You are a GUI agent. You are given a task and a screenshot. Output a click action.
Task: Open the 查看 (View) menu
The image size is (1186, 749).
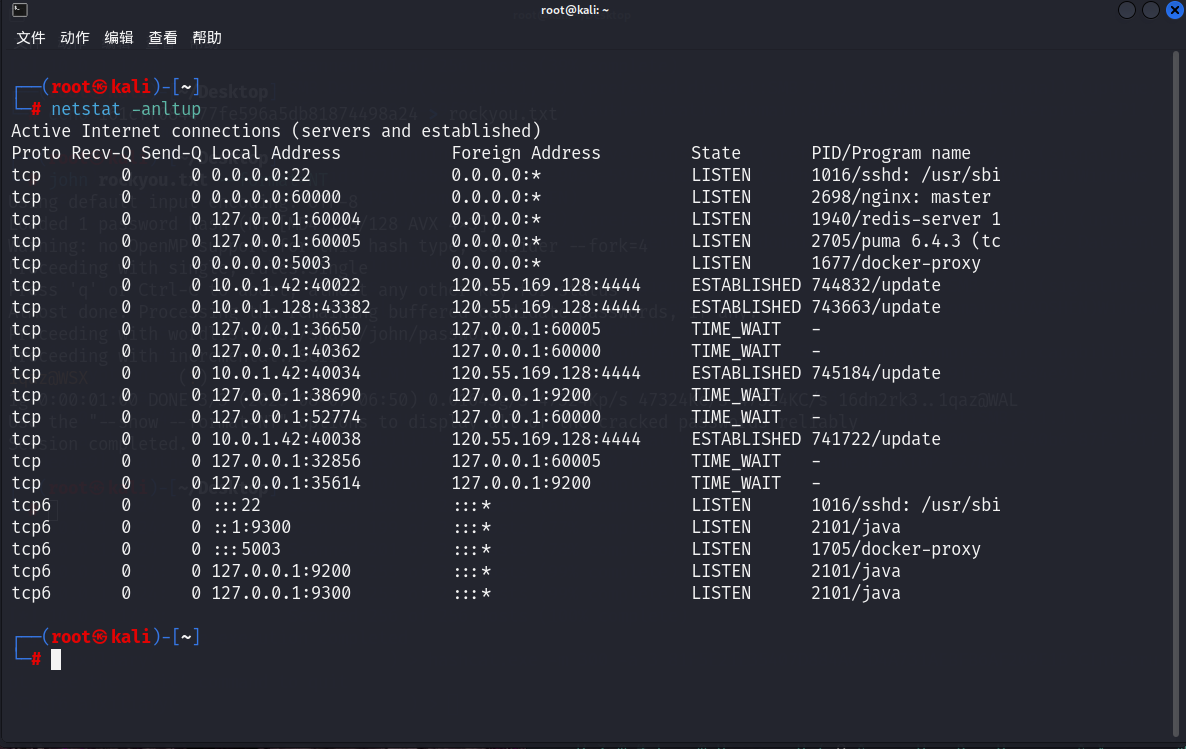(x=163, y=38)
